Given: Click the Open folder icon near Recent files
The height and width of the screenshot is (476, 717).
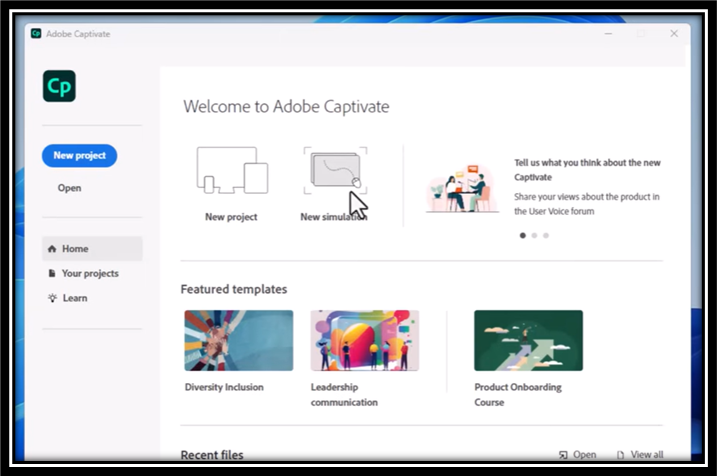Looking at the screenshot, I should [x=563, y=455].
